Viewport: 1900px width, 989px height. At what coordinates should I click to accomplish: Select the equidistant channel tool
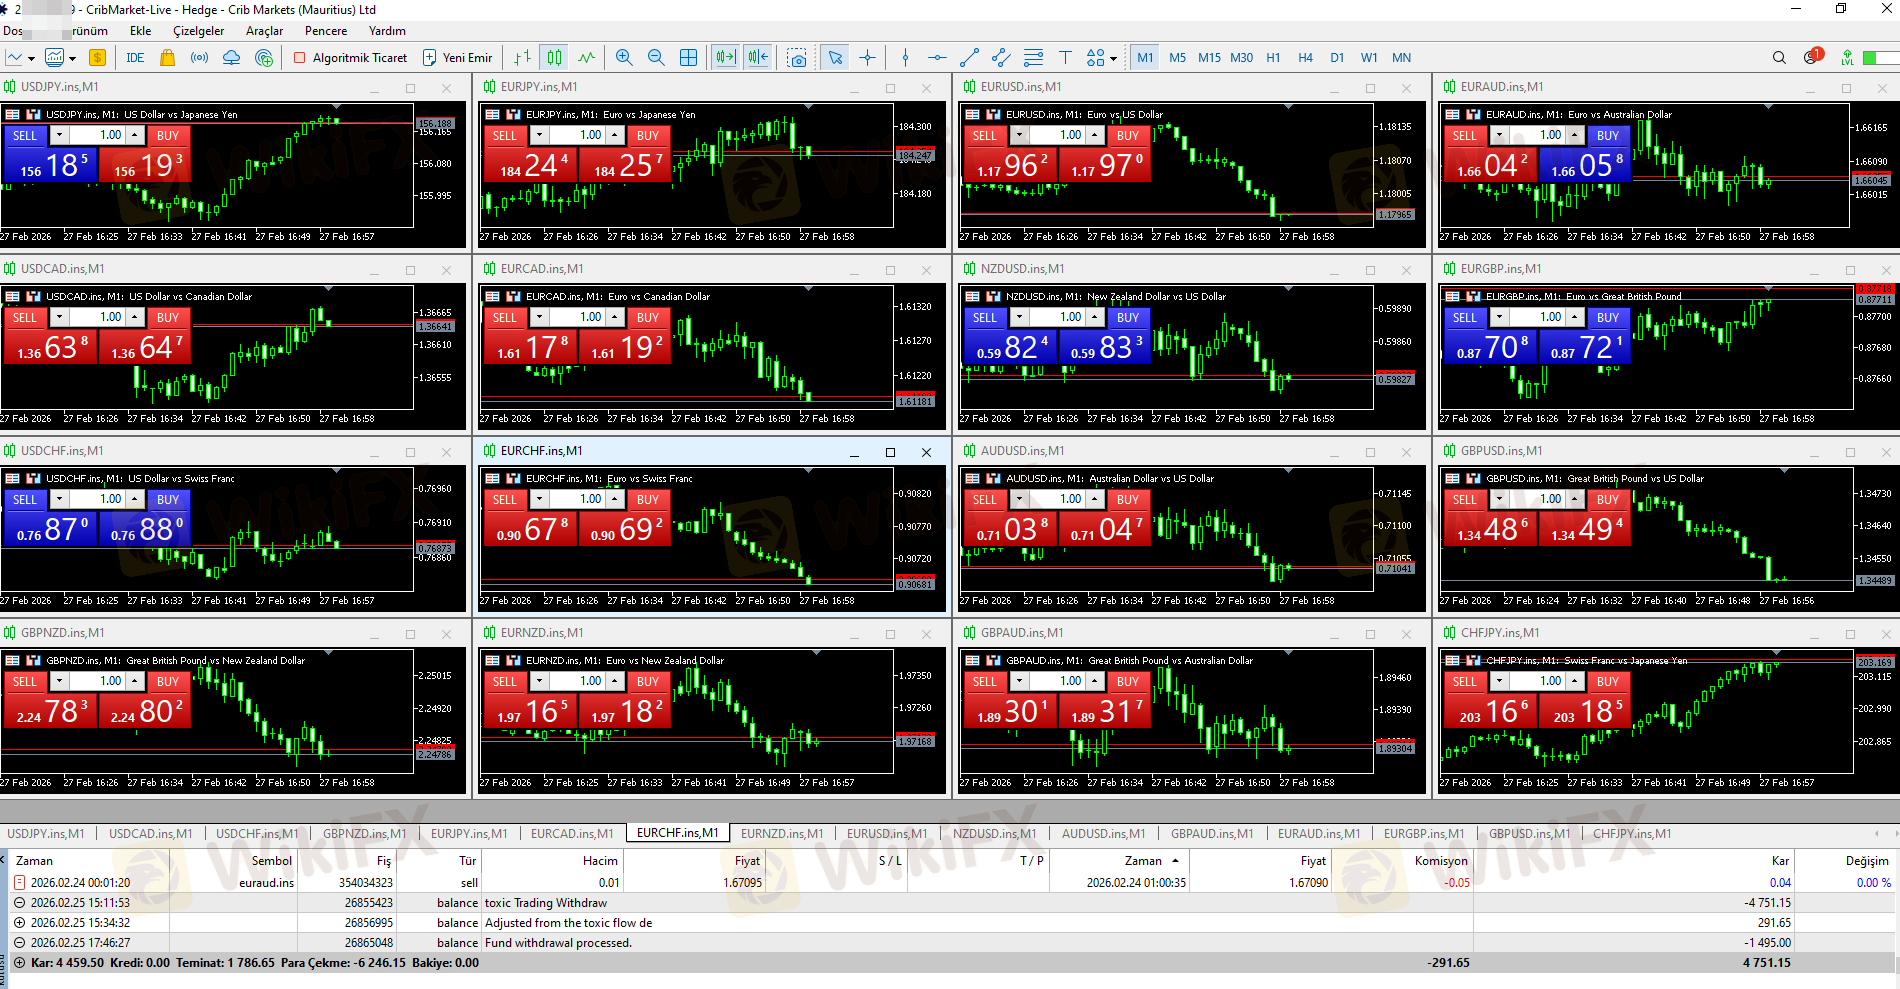click(x=1001, y=58)
